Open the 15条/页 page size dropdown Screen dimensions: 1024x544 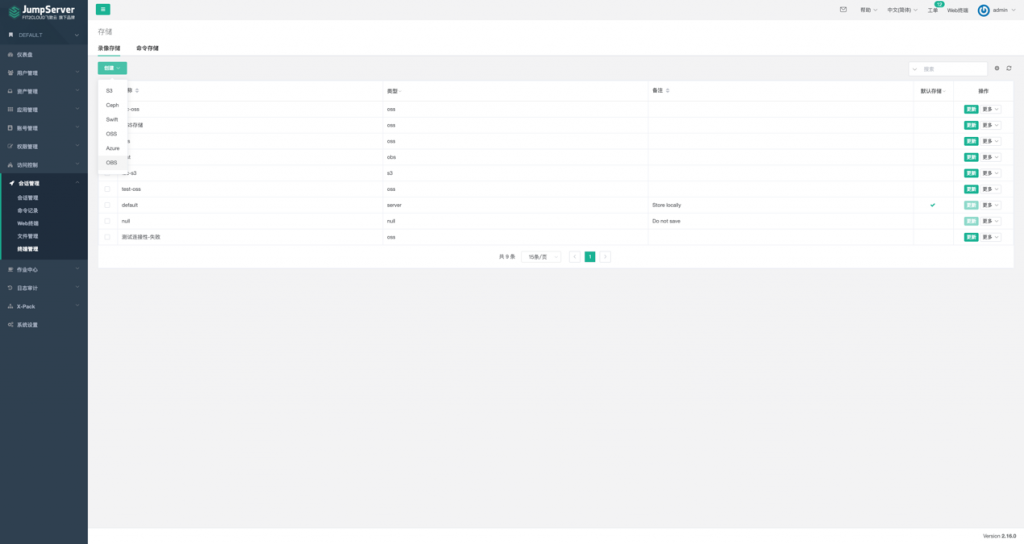coord(541,257)
